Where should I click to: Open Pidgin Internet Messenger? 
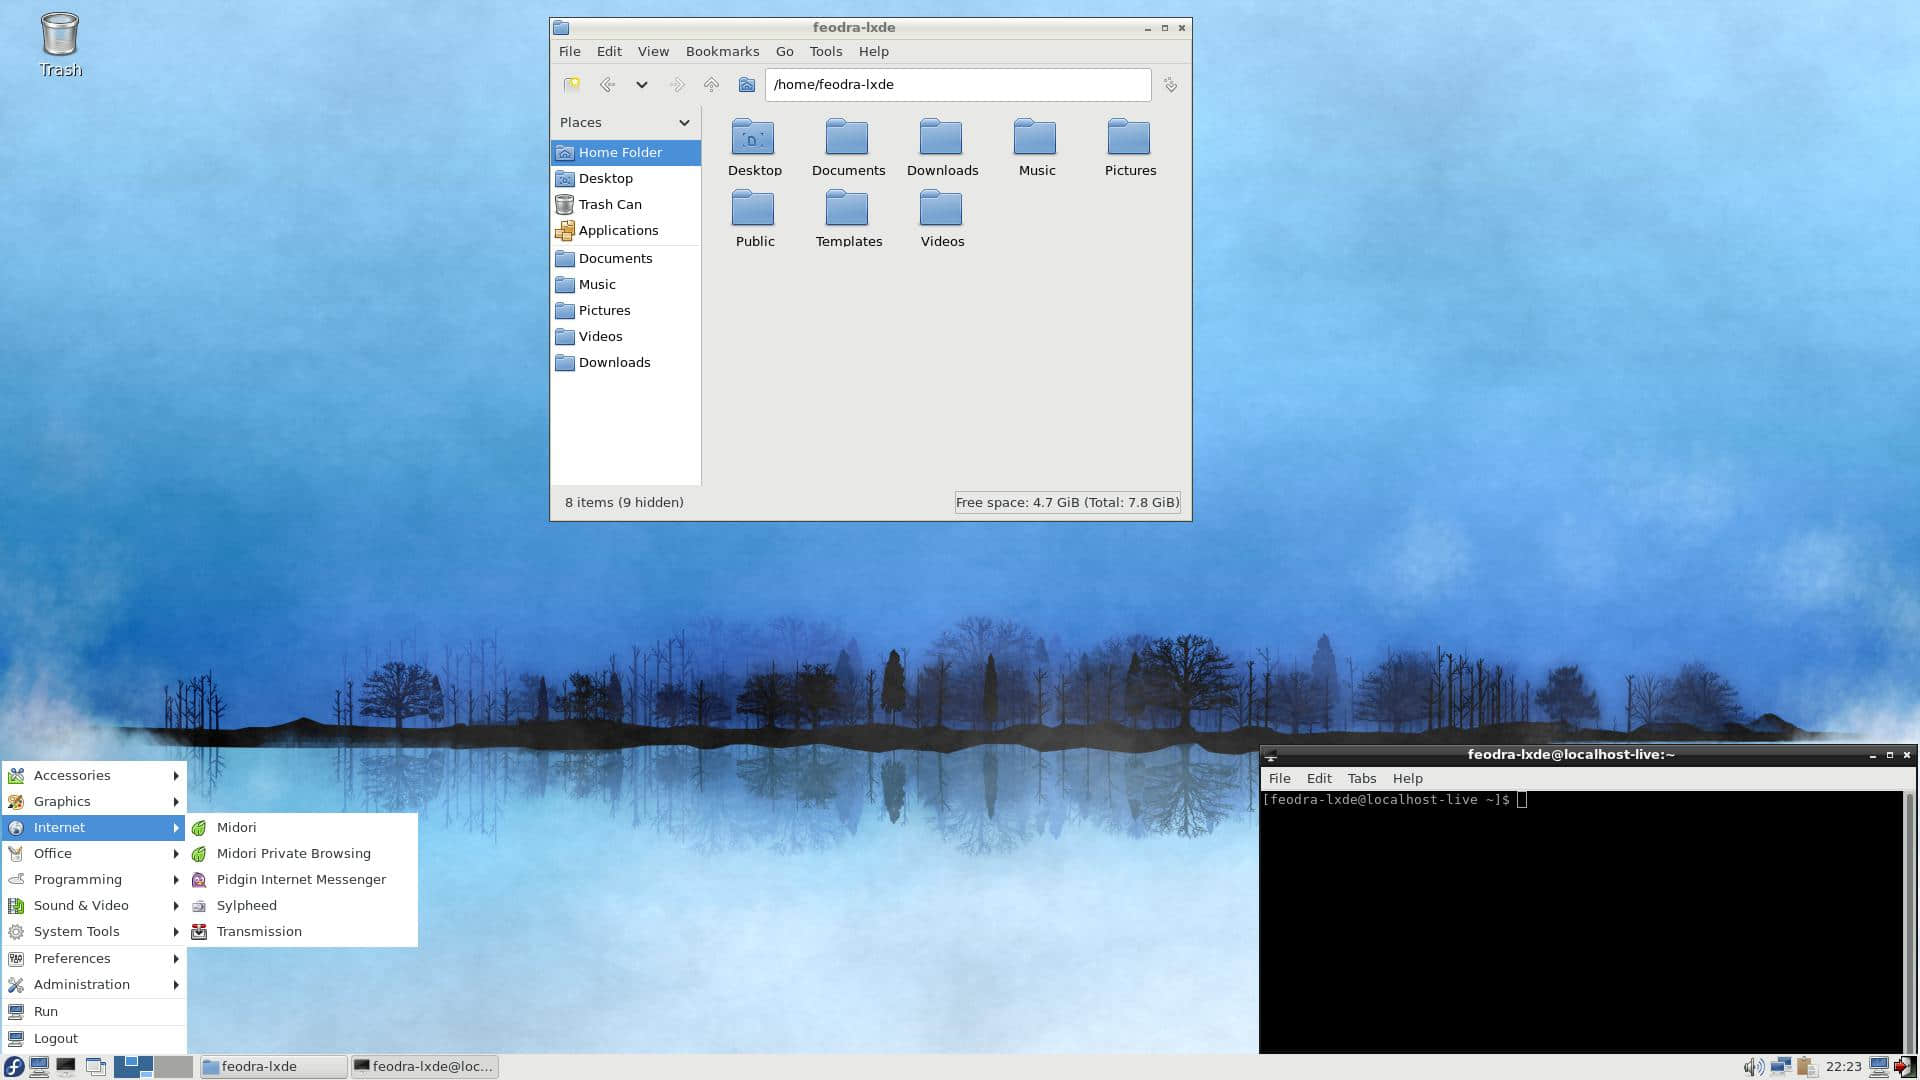pyautogui.click(x=301, y=880)
